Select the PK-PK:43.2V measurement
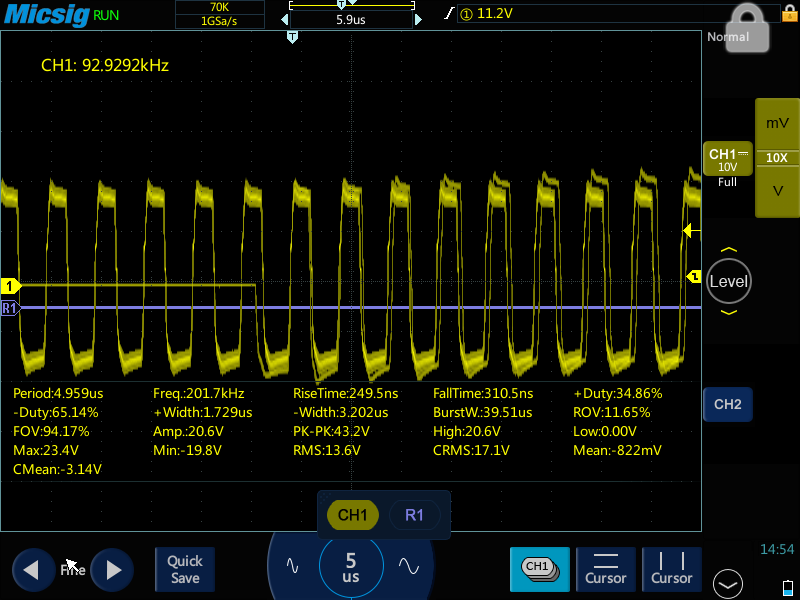Image resolution: width=800 pixels, height=600 pixels. [331, 431]
